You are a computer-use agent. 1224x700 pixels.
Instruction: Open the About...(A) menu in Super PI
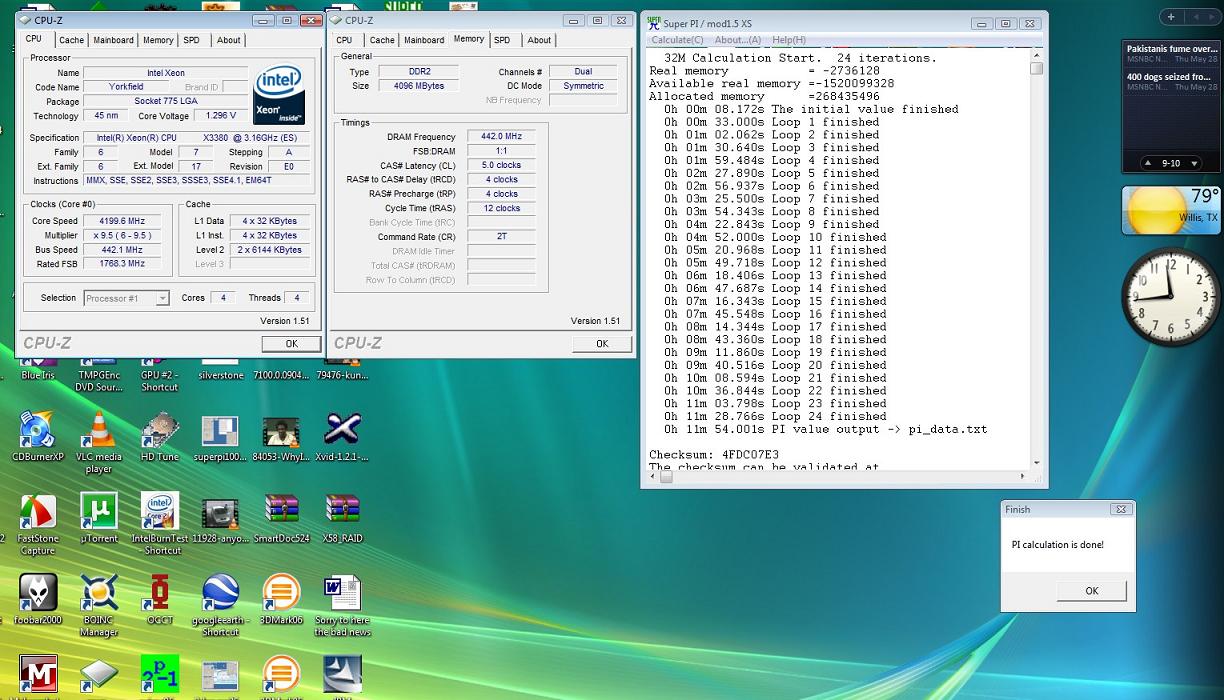pos(738,40)
